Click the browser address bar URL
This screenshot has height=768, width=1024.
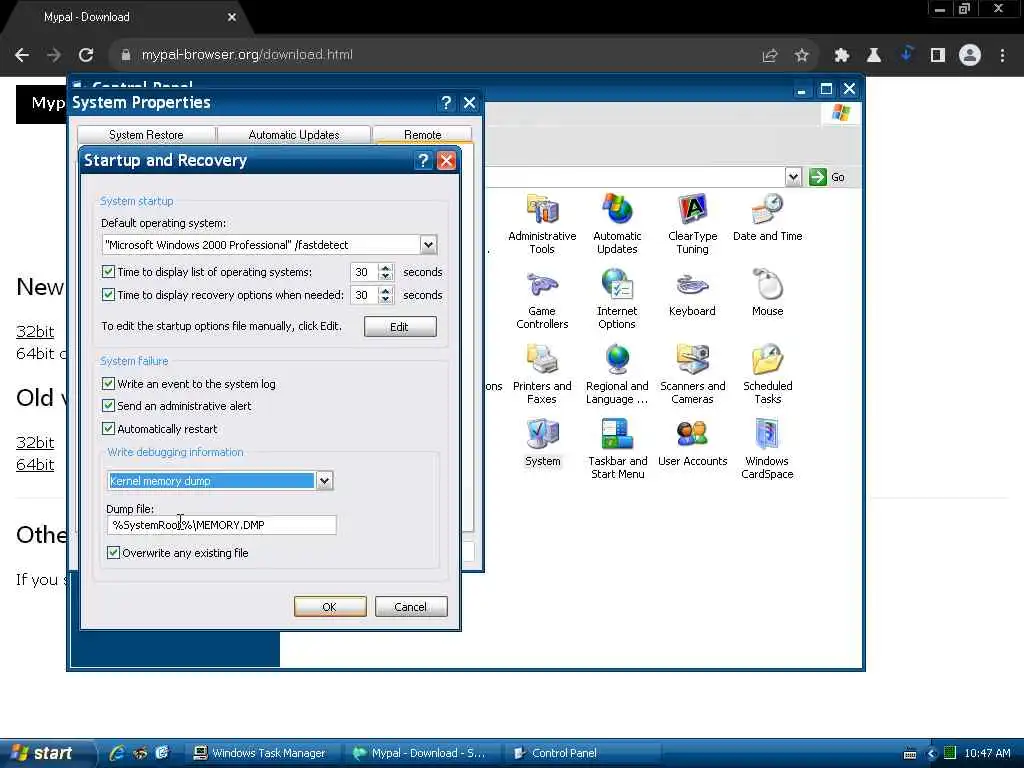click(x=247, y=55)
